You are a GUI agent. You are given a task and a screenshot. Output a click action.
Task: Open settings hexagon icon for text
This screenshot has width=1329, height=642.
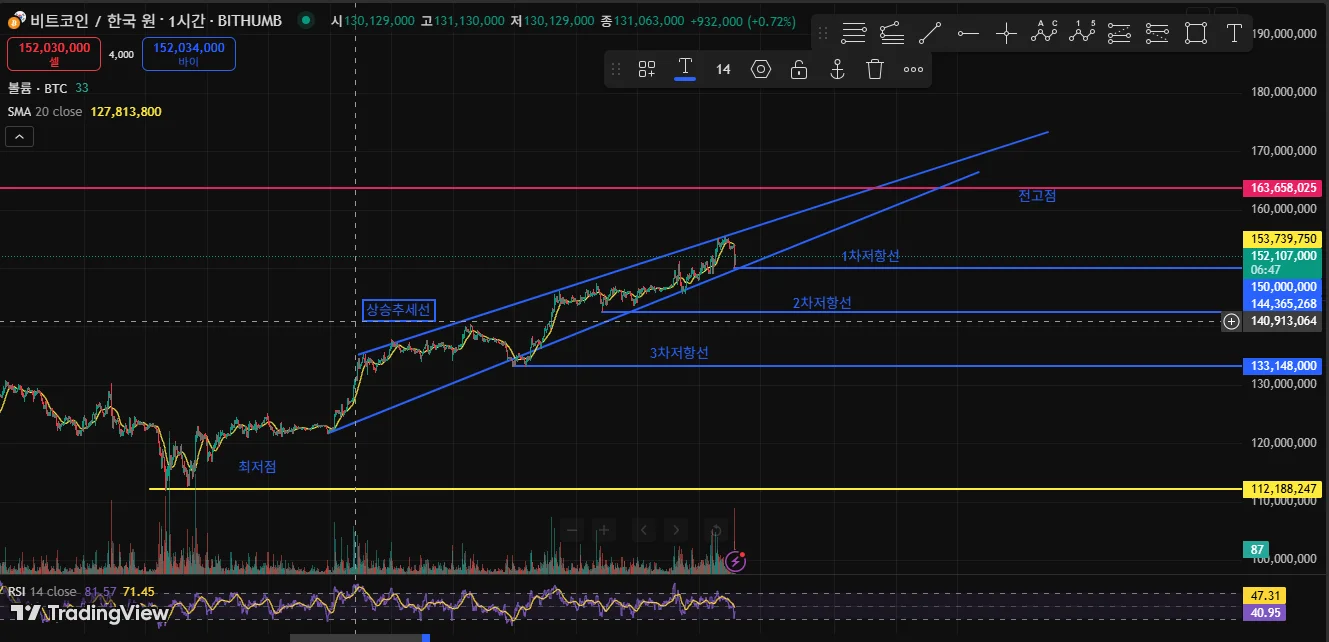pyautogui.click(x=761, y=69)
